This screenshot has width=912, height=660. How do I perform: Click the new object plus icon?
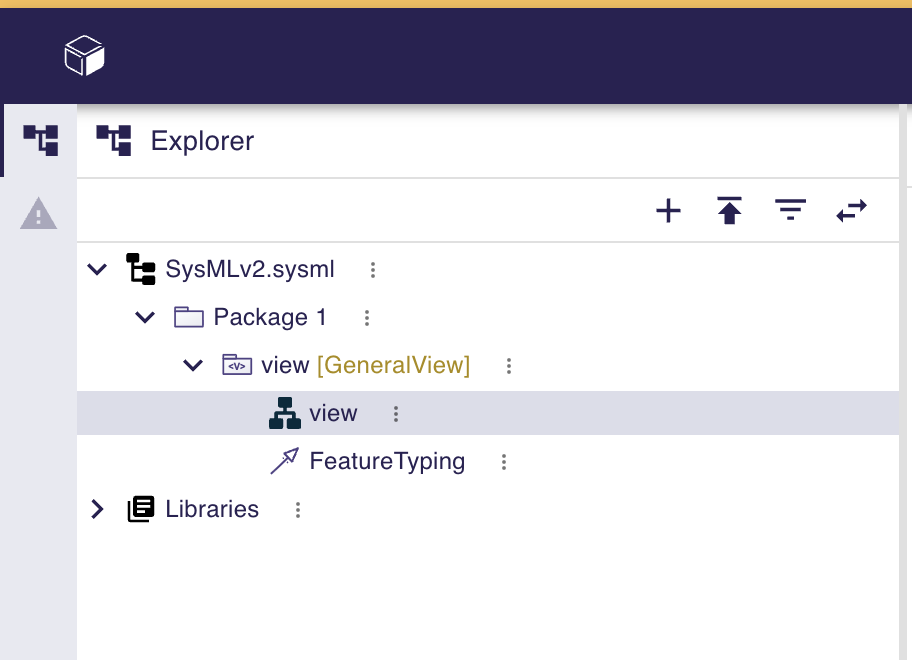(668, 210)
